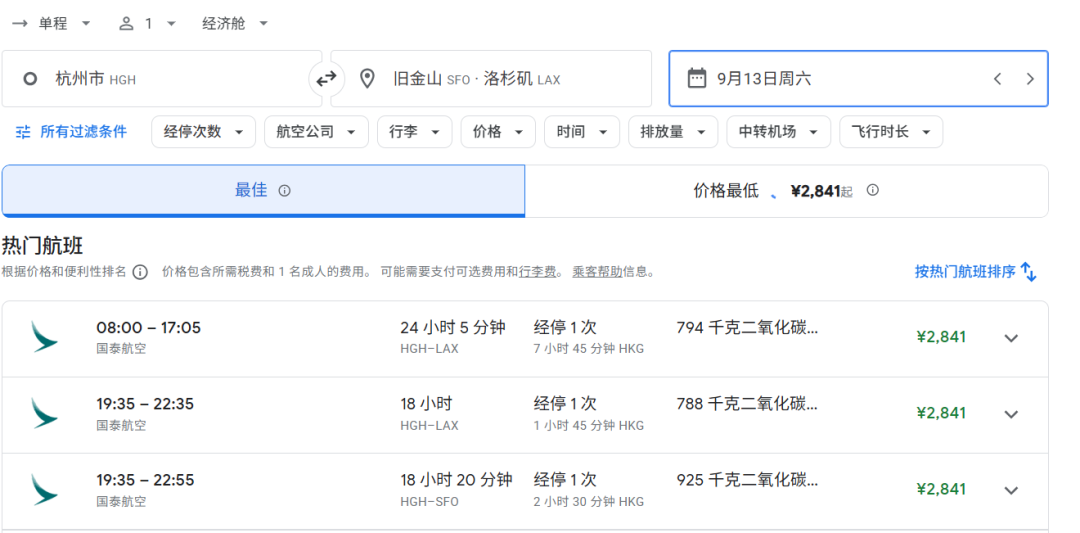Viewport: 1080px width, 533px height.
Task: Open the 单程 trip type dropdown
Action: [x=52, y=23]
